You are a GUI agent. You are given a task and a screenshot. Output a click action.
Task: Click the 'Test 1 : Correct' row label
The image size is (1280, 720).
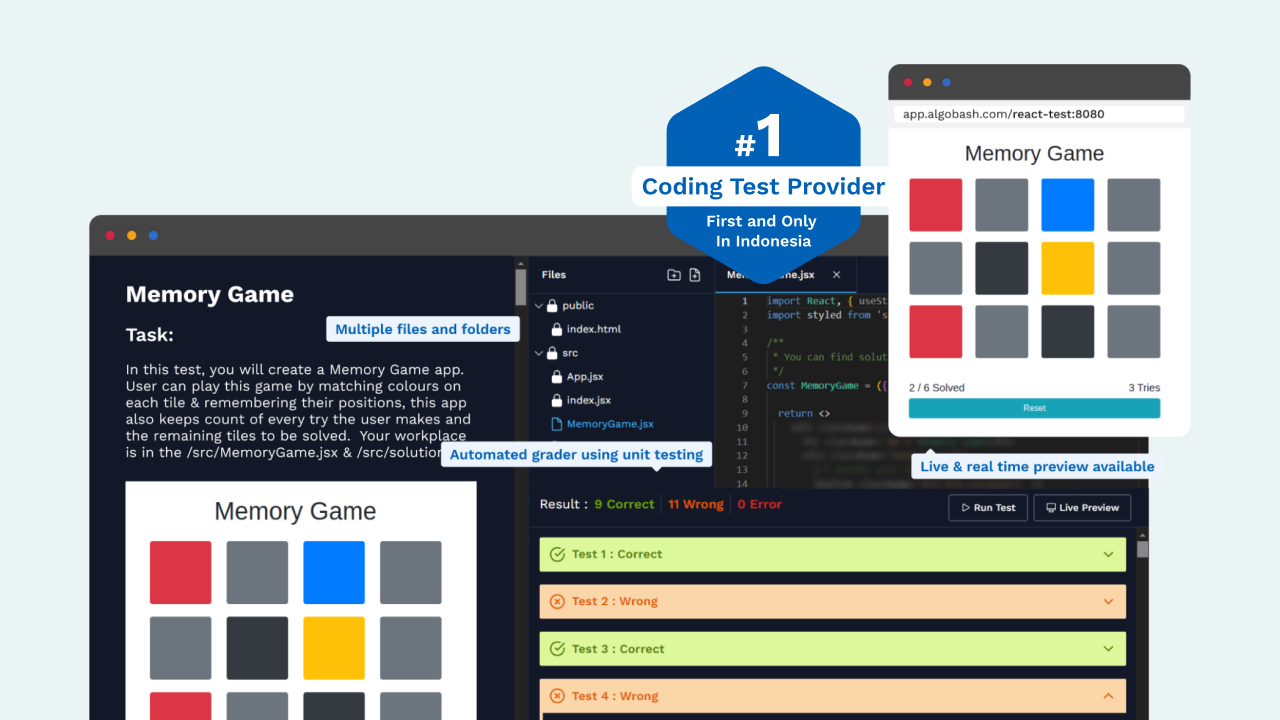(617, 554)
